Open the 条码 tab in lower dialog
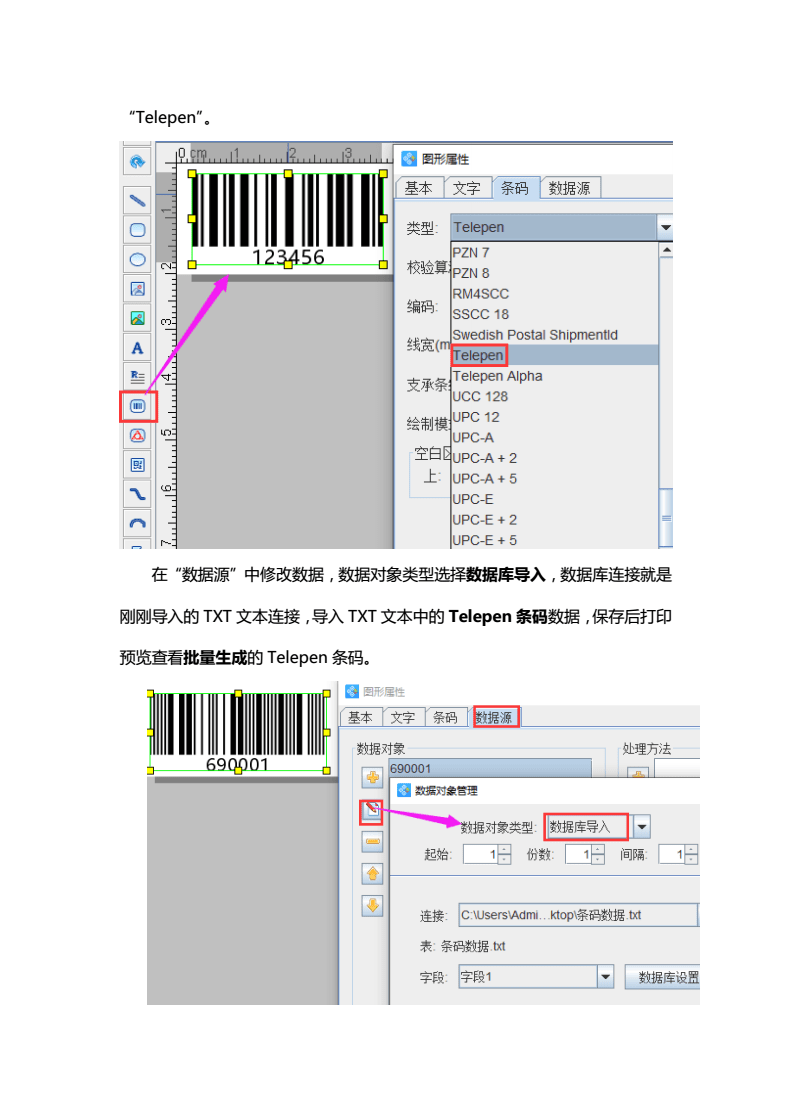The image size is (792, 1120). click(x=445, y=717)
